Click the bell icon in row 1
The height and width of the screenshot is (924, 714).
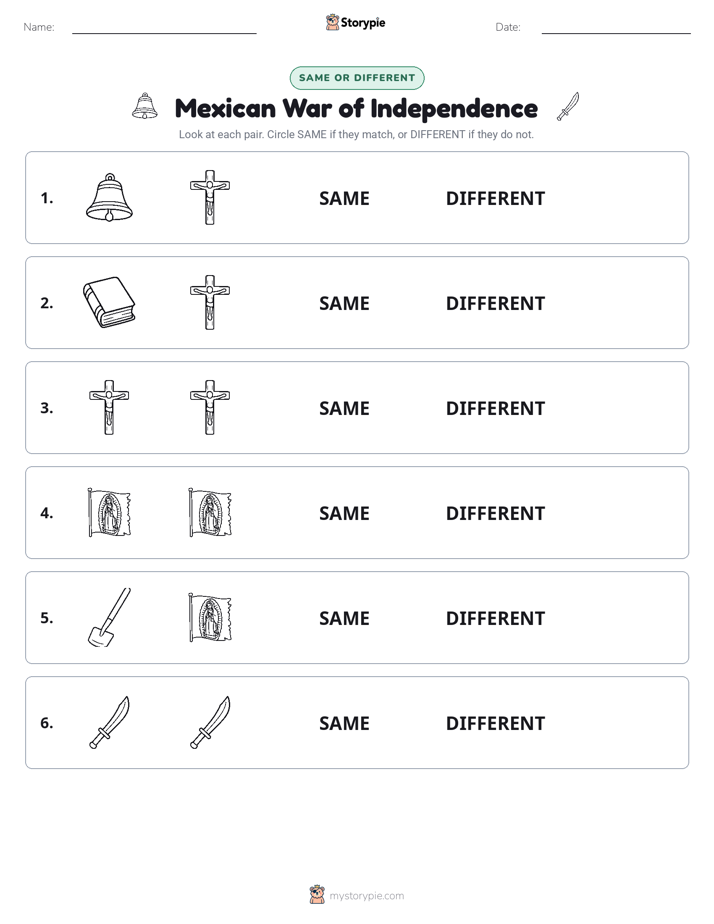(x=109, y=197)
